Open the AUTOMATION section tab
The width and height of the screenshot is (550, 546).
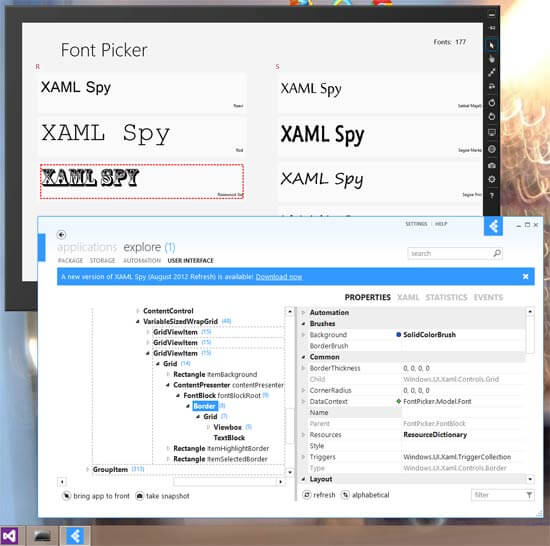142,260
